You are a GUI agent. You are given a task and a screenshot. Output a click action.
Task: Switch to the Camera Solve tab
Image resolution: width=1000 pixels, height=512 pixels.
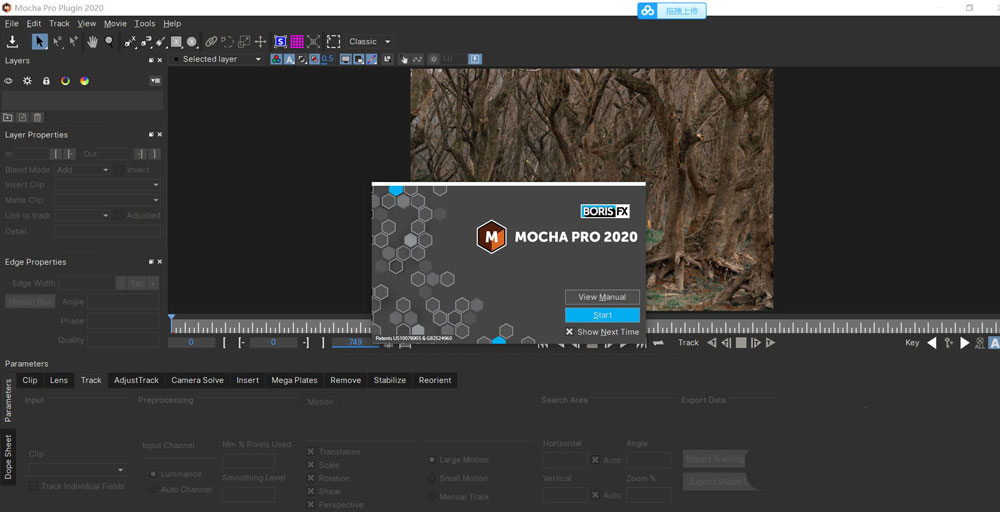pyautogui.click(x=197, y=380)
